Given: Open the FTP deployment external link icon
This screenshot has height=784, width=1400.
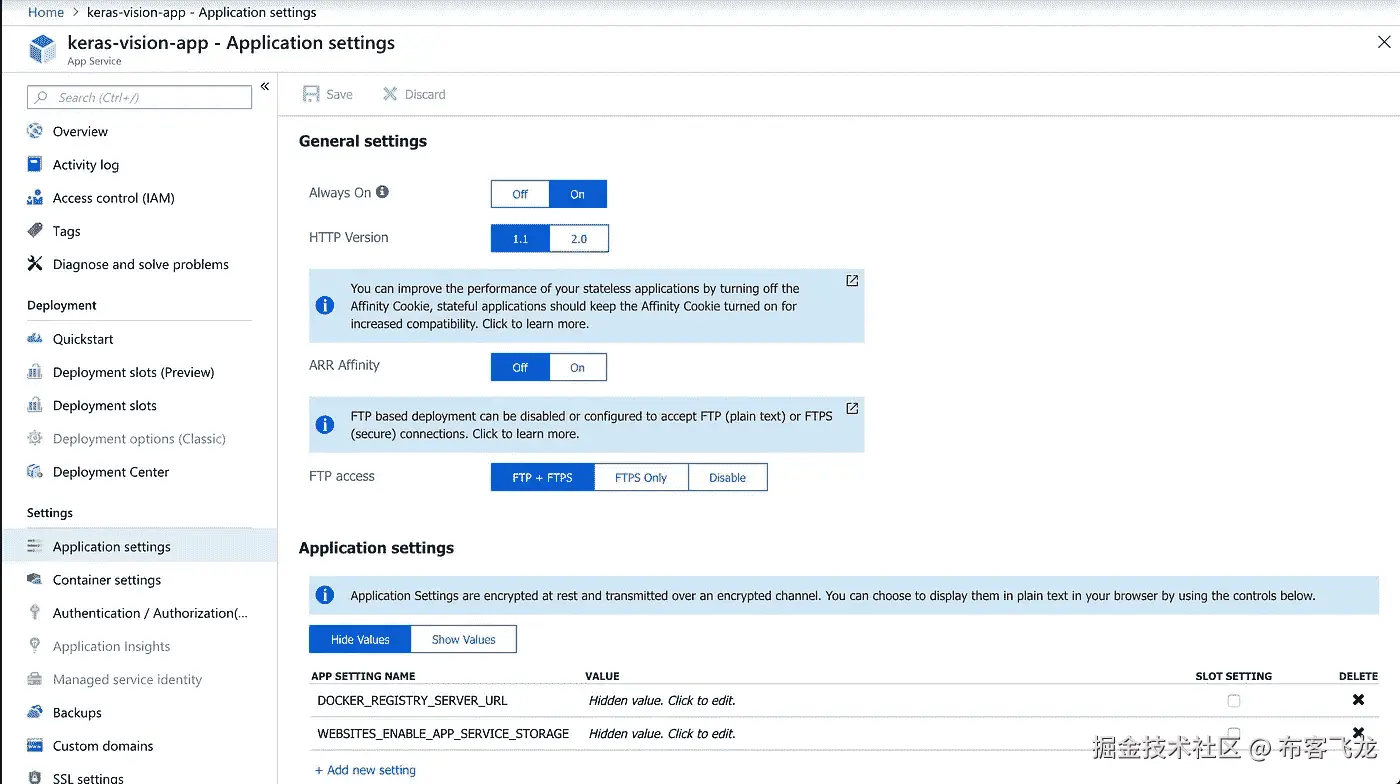Looking at the screenshot, I should click(x=852, y=408).
